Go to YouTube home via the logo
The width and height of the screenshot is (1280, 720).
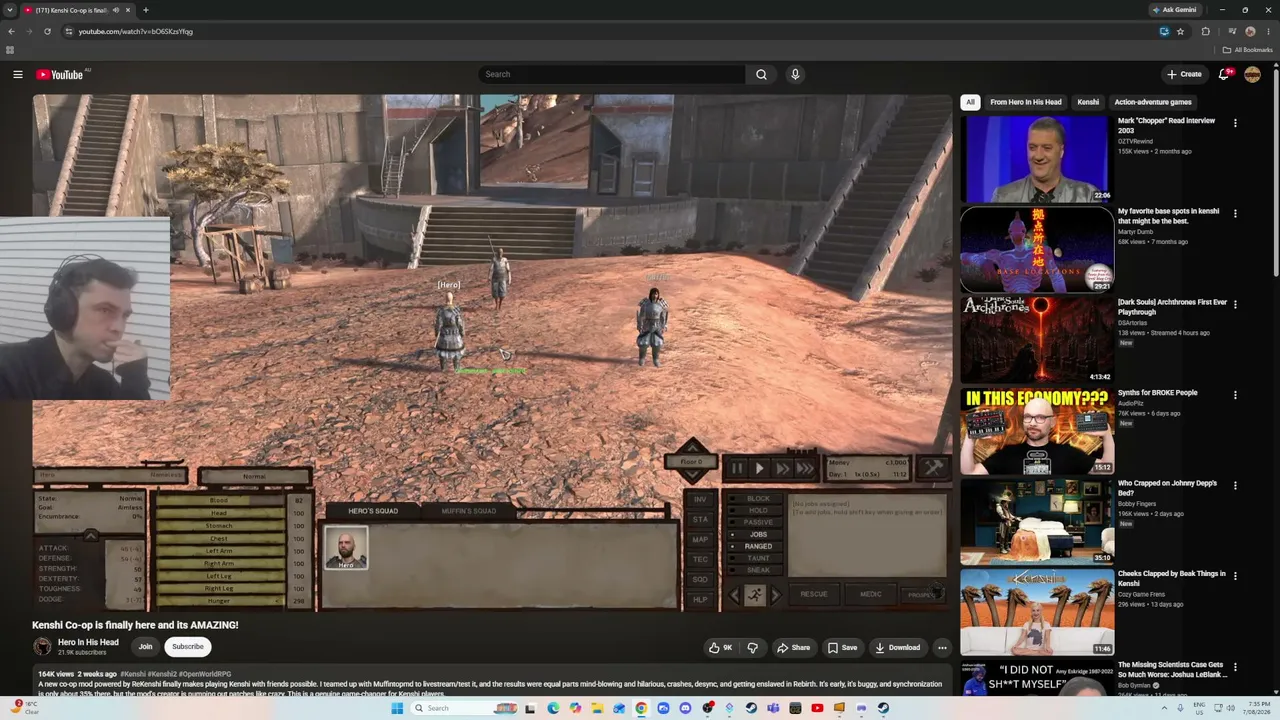click(x=60, y=74)
